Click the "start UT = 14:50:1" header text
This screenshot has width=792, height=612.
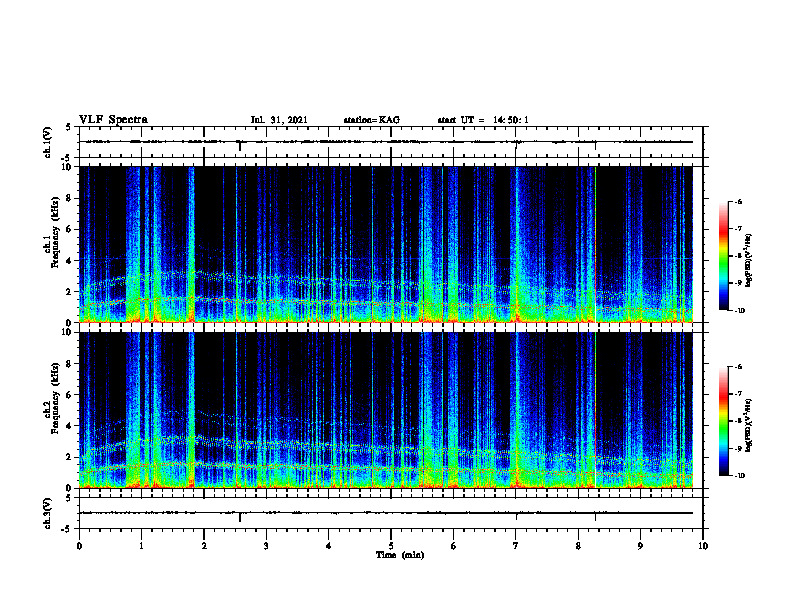pyautogui.click(x=483, y=120)
